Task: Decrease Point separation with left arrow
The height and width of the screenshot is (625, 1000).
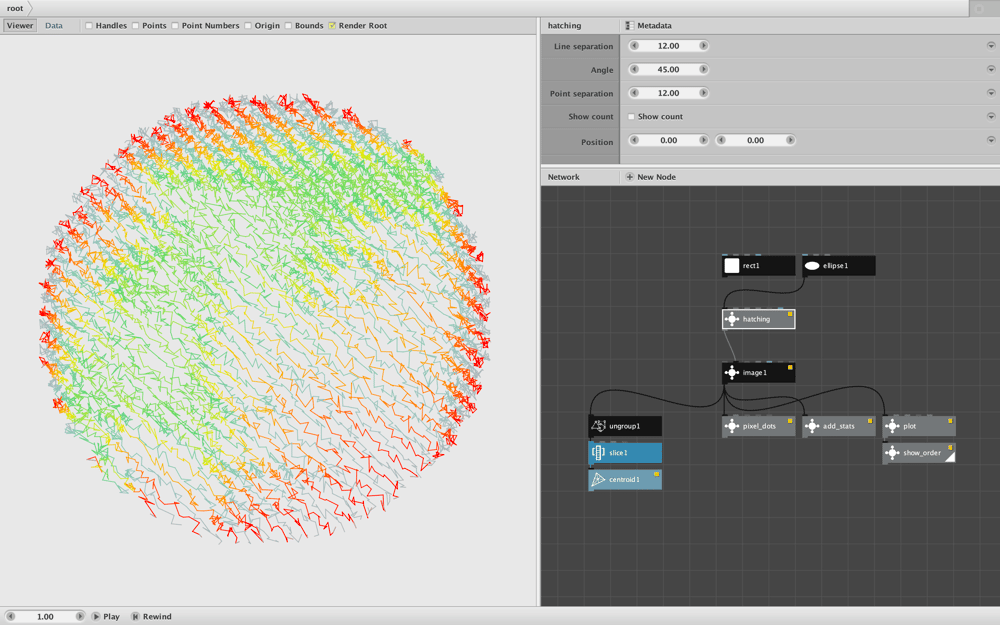Action: tap(634, 93)
